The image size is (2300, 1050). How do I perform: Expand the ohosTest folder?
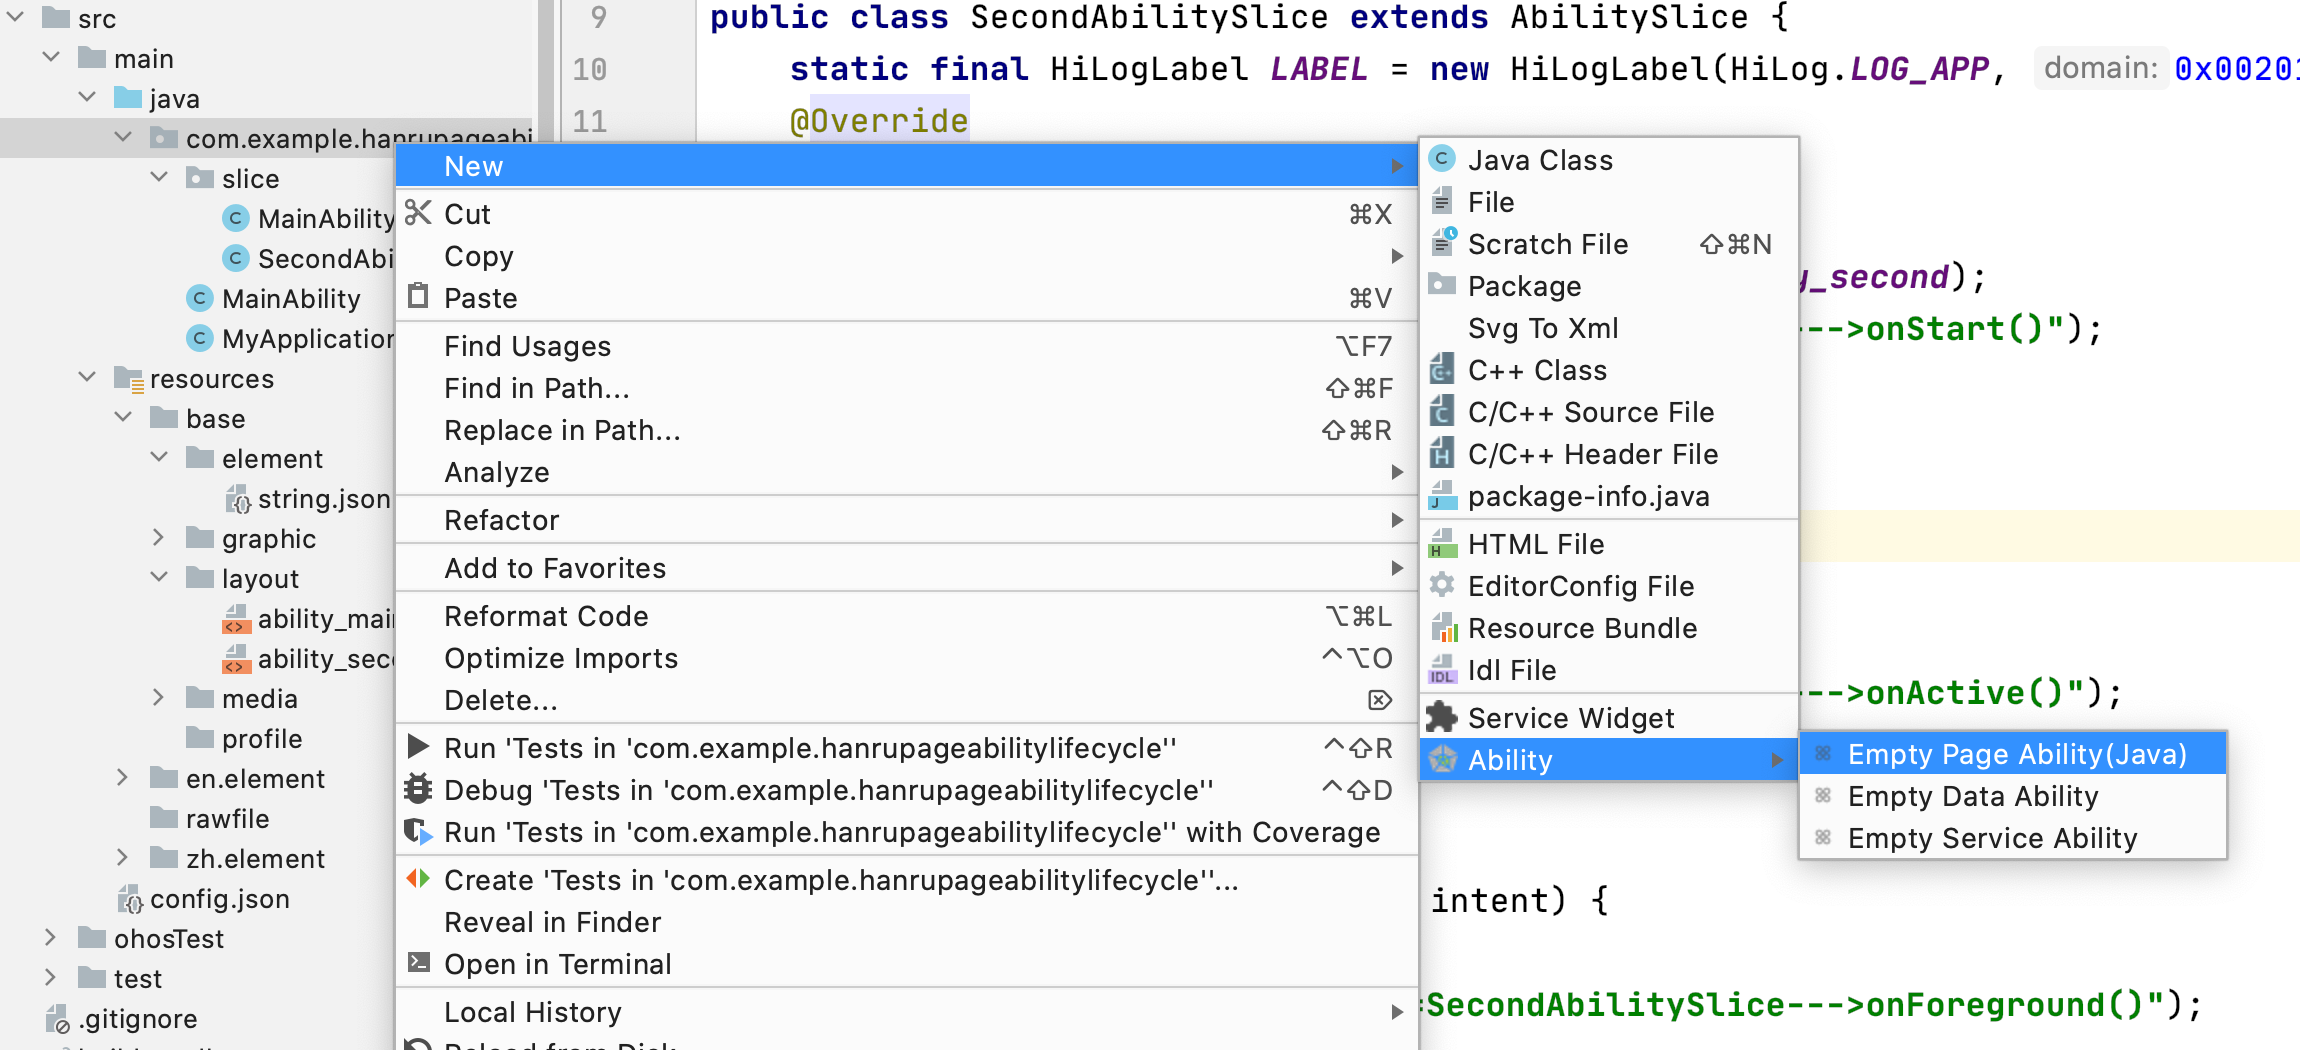pyautogui.click(x=51, y=938)
